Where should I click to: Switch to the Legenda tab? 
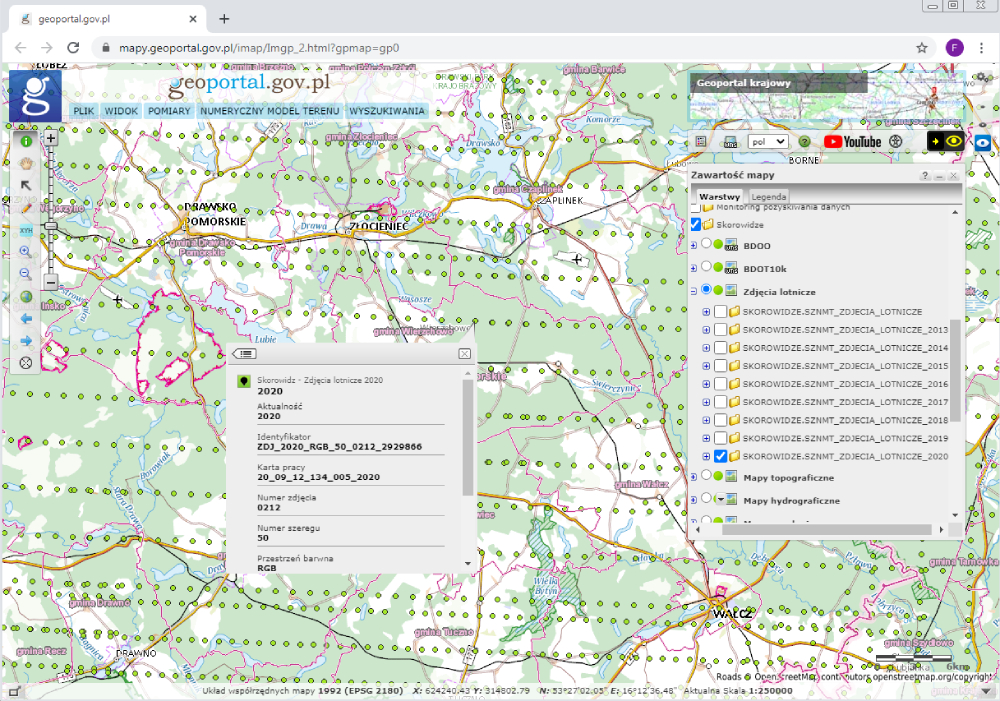[768, 196]
